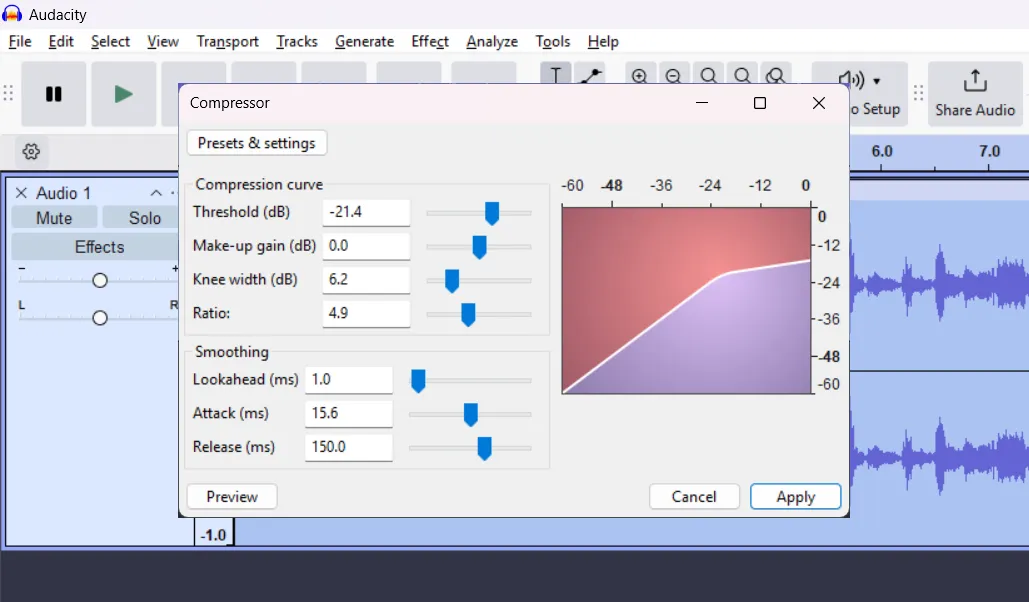Solo the Audio 1 track
Screen dimensions: 1029x602
144,218
